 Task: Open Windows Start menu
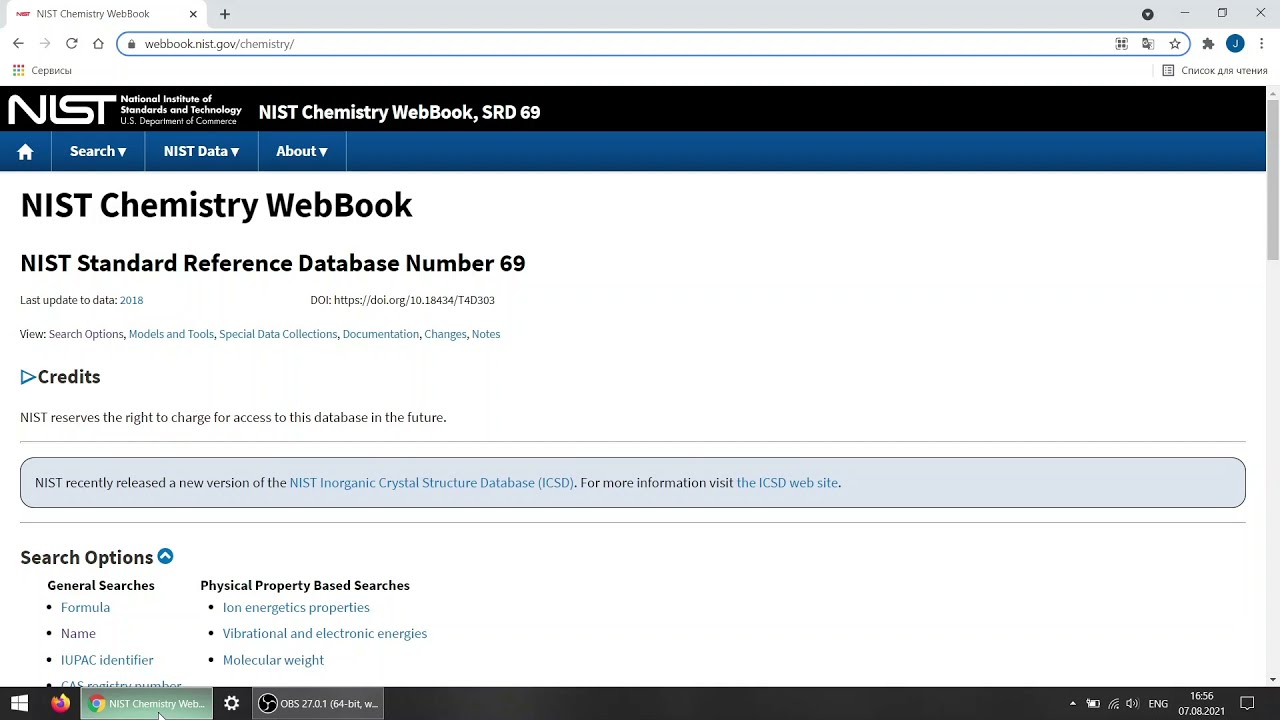click(19, 704)
